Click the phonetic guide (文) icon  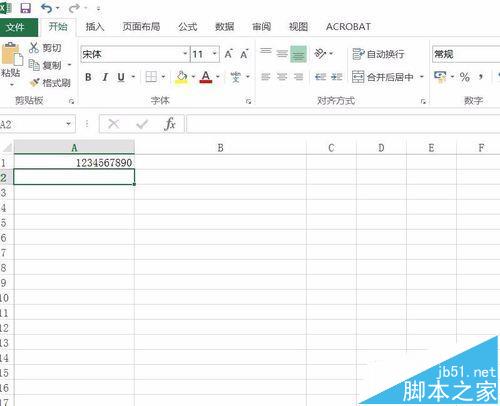click(x=236, y=77)
